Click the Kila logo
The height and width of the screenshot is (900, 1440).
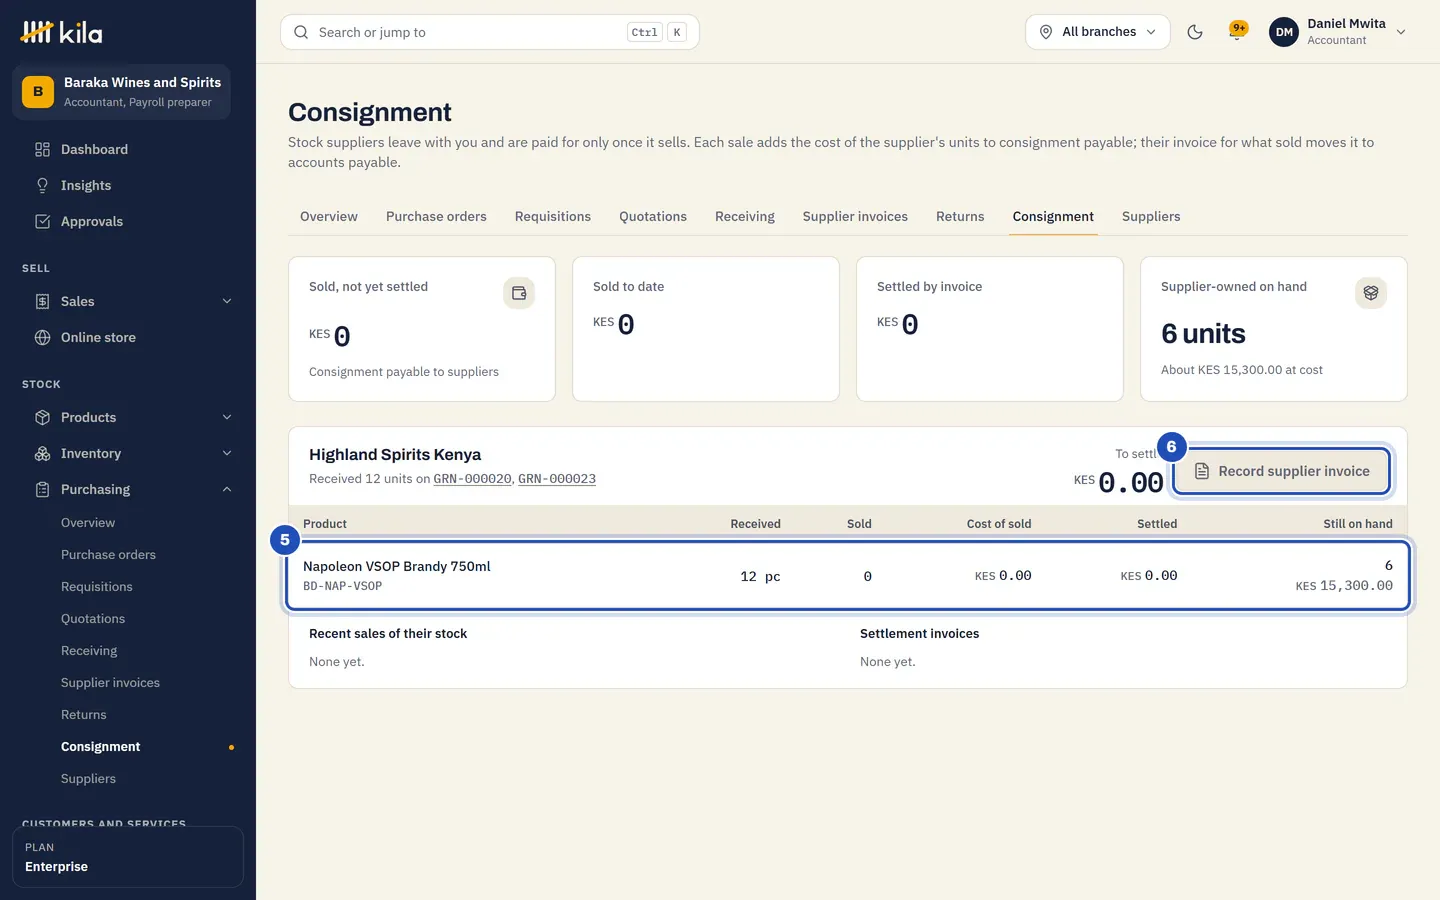coord(61,32)
